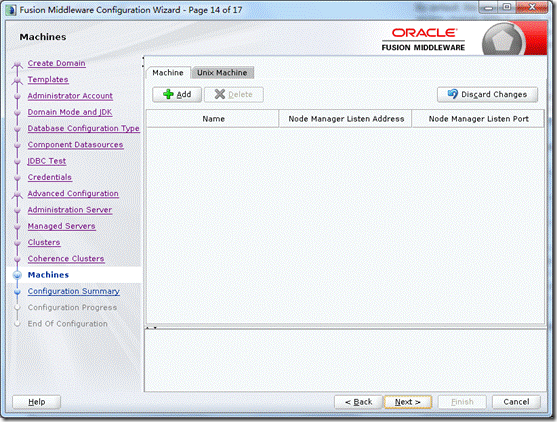Viewport: 557px width, 422px height.
Task: Cancel the configuration wizard
Action: tap(516, 402)
